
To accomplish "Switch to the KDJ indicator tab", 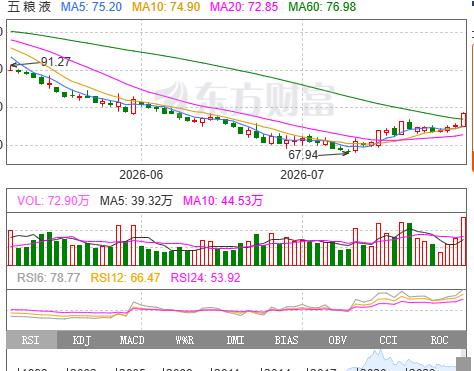I will coord(82,340).
